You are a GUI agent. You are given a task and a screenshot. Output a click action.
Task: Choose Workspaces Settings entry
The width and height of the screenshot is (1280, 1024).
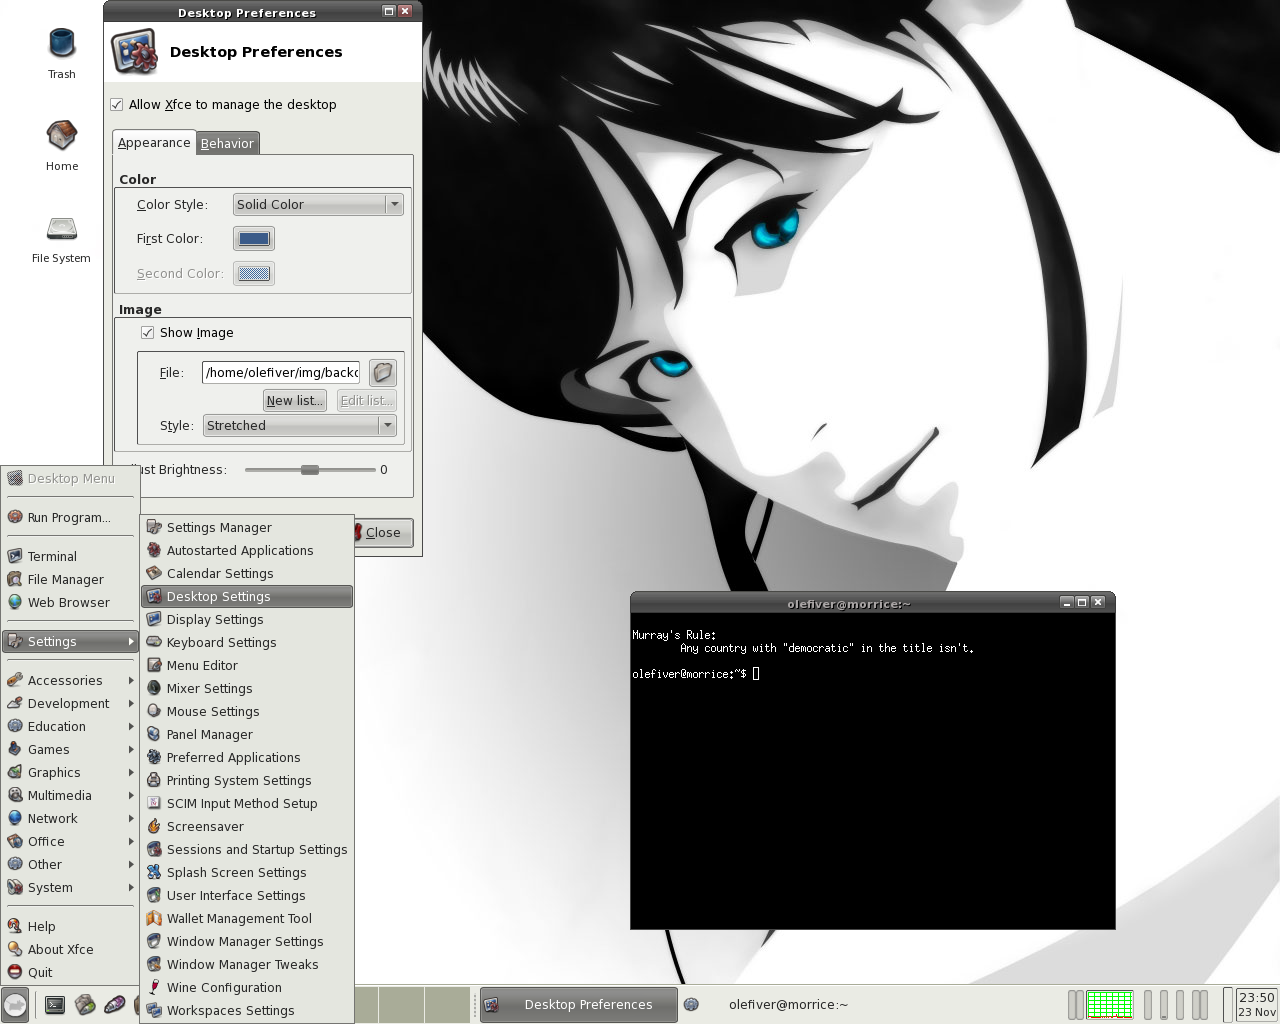coord(247,1010)
